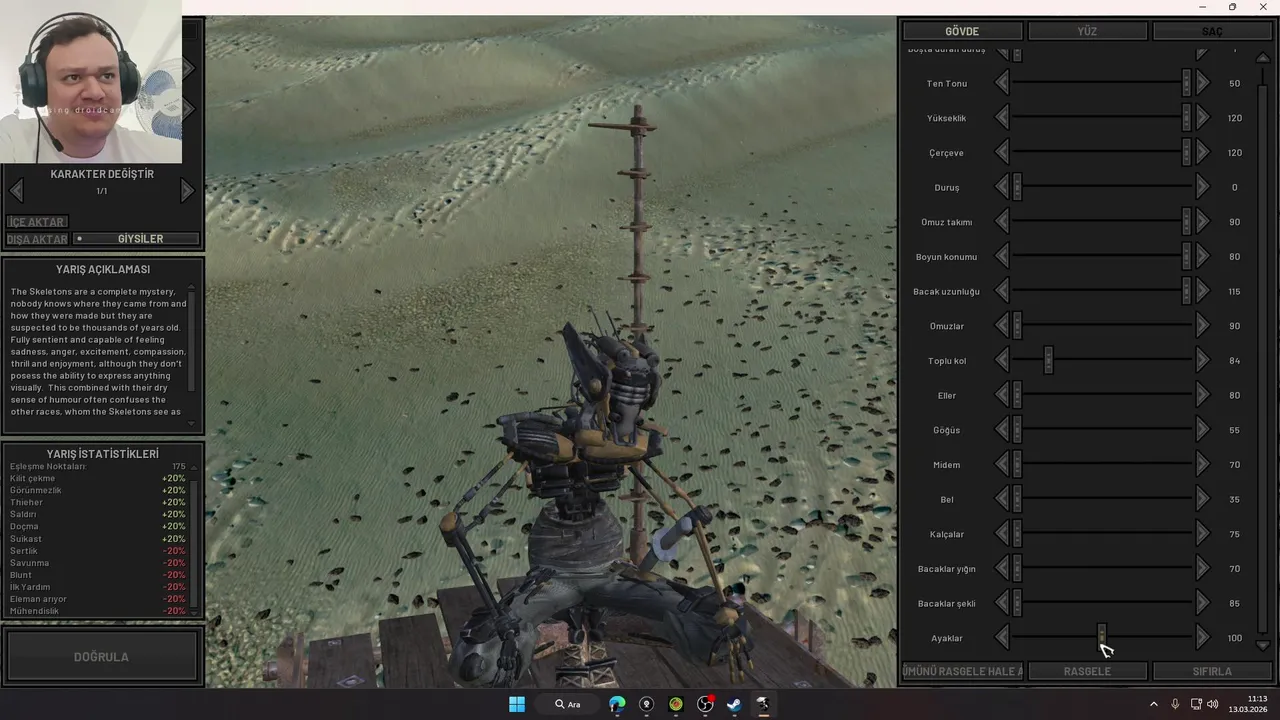Increase Omuz takımı with right arrow
Image resolution: width=1280 pixels, height=720 pixels.
pos(1203,222)
